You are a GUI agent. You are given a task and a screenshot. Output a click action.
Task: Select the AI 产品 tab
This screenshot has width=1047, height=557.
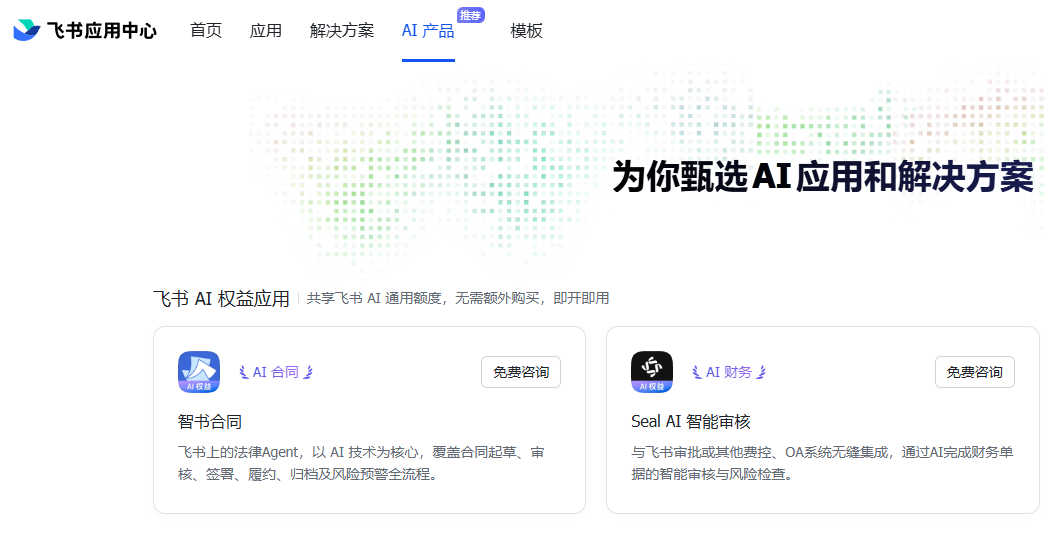point(428,31)
